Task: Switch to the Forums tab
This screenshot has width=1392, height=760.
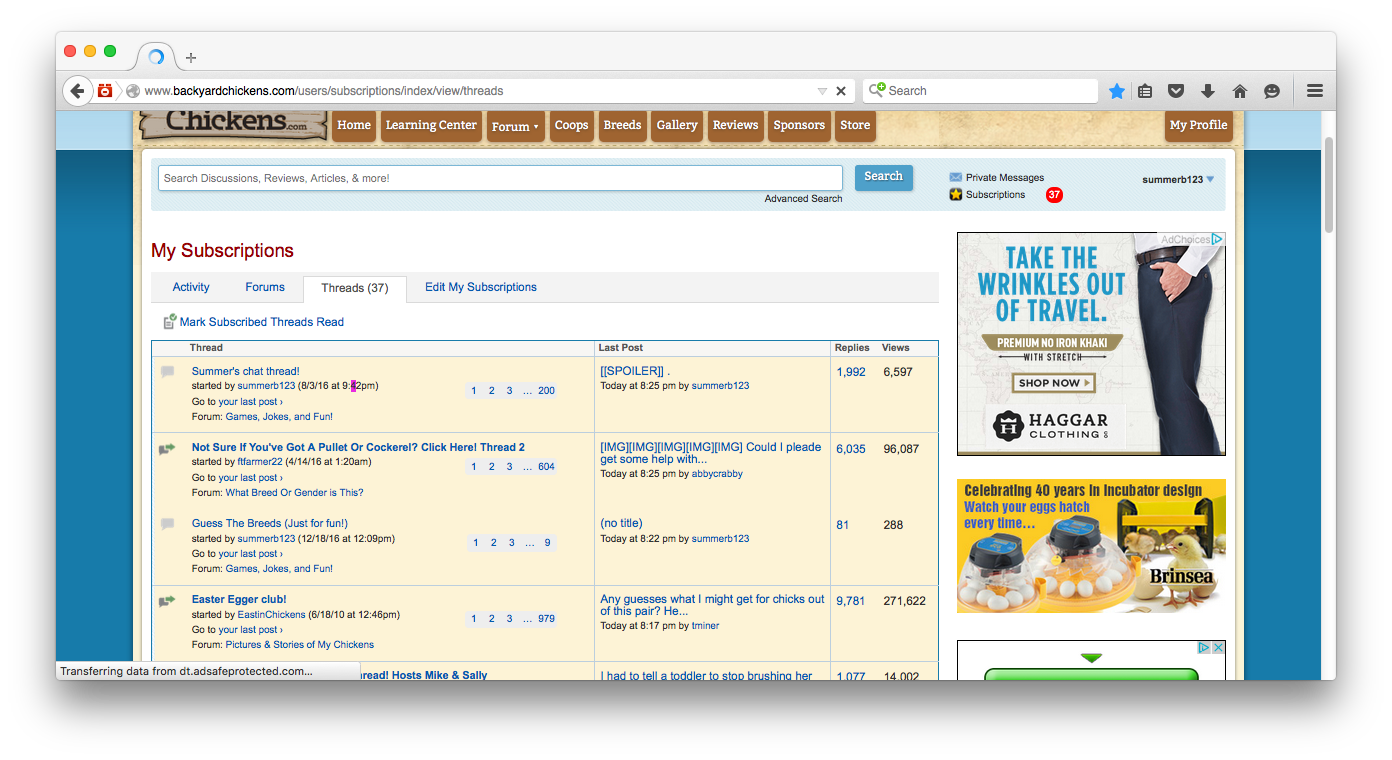Action: click(x=265, y=287)
